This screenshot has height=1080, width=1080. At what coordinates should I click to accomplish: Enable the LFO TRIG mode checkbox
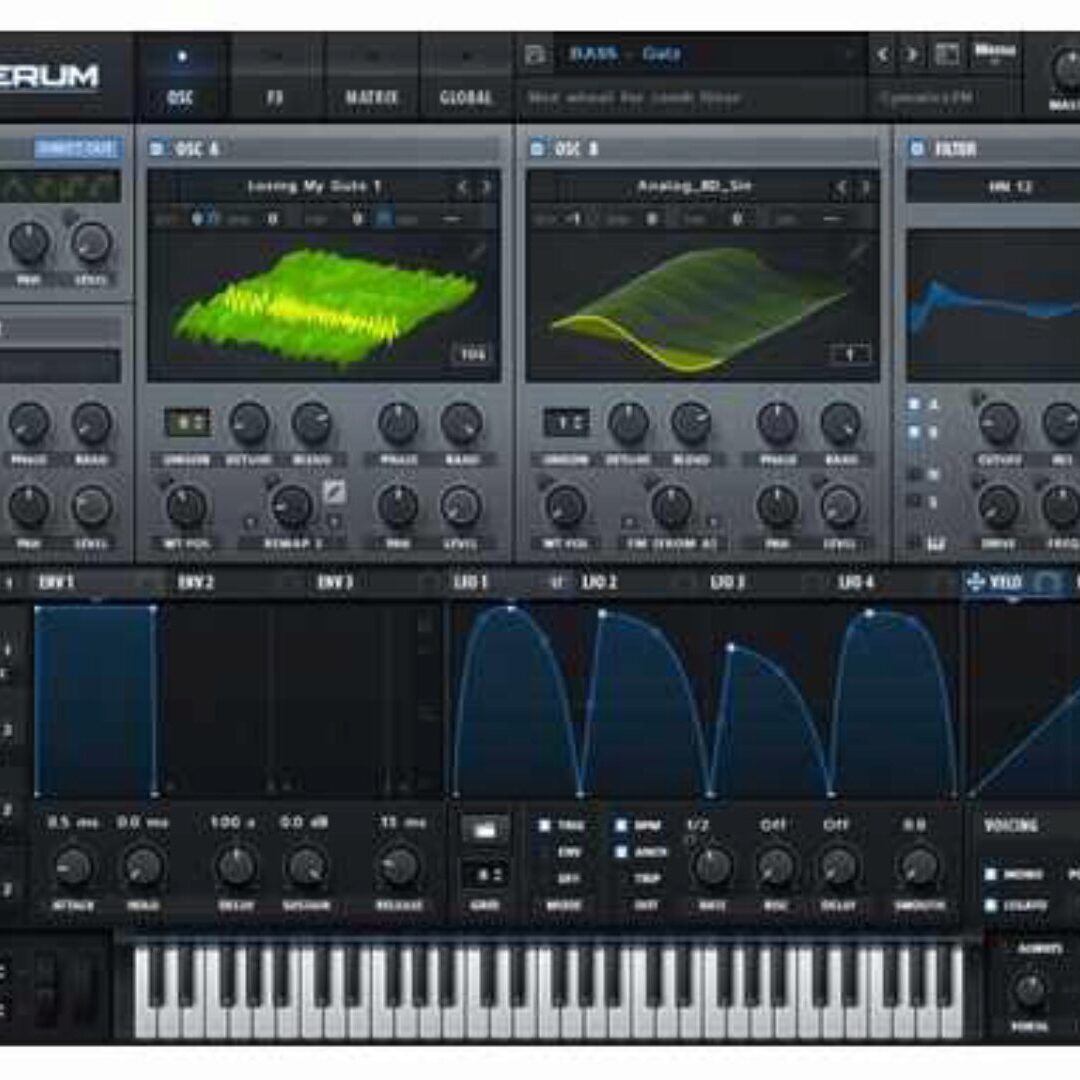(545, 826)
